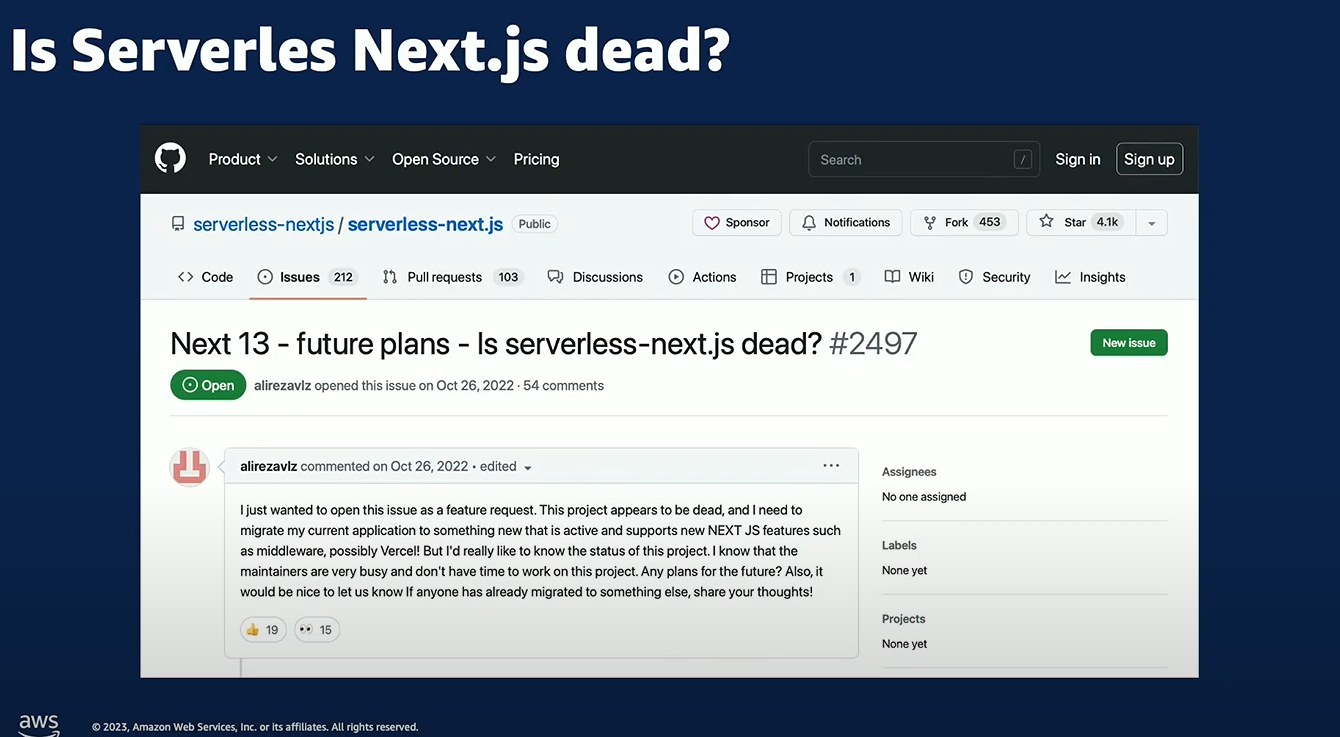Viewport: 1340px width, 737px height.
Task: Expand the Solutions dropdown menu
Action: (335, 159)
